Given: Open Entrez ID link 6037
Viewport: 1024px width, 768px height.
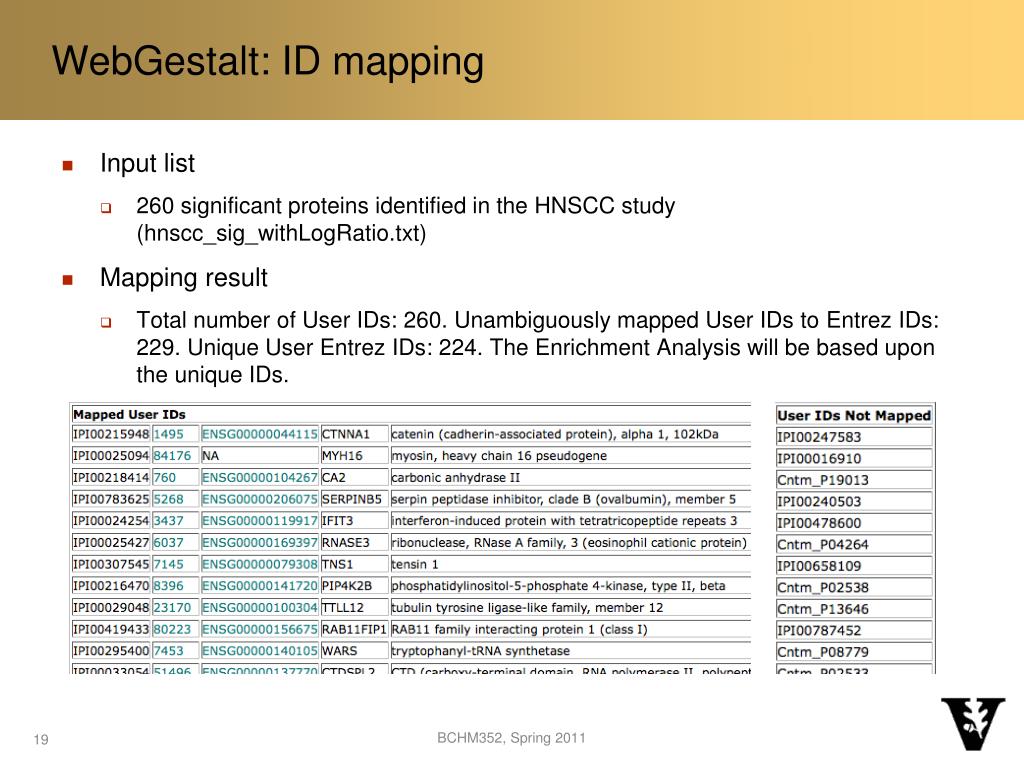Looking at the screenshot, I should point(168,543).
